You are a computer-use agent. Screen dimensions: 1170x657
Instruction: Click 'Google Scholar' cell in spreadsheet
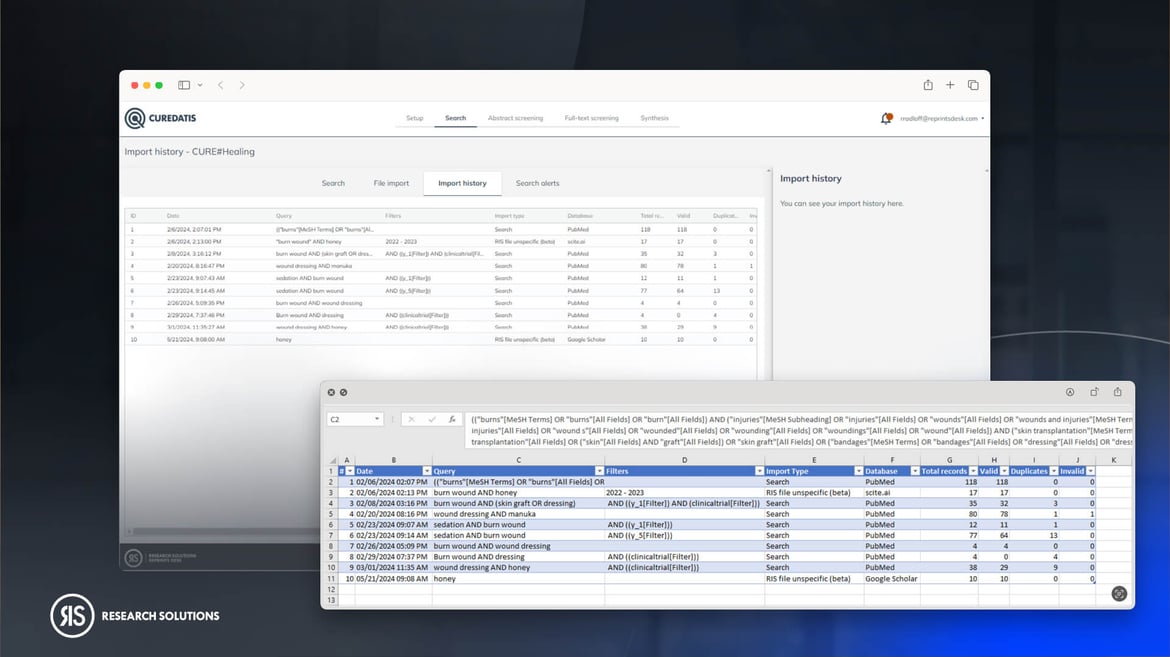point(891,579)
